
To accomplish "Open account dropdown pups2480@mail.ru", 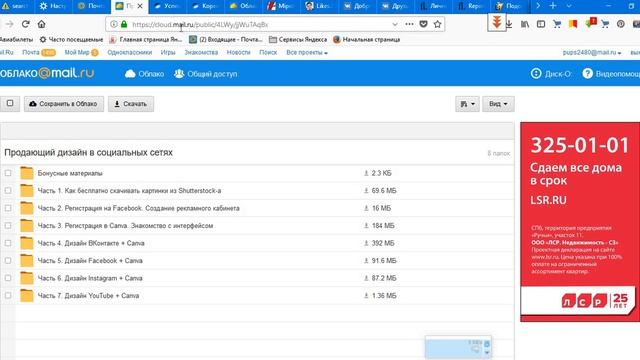I will 592,53.
